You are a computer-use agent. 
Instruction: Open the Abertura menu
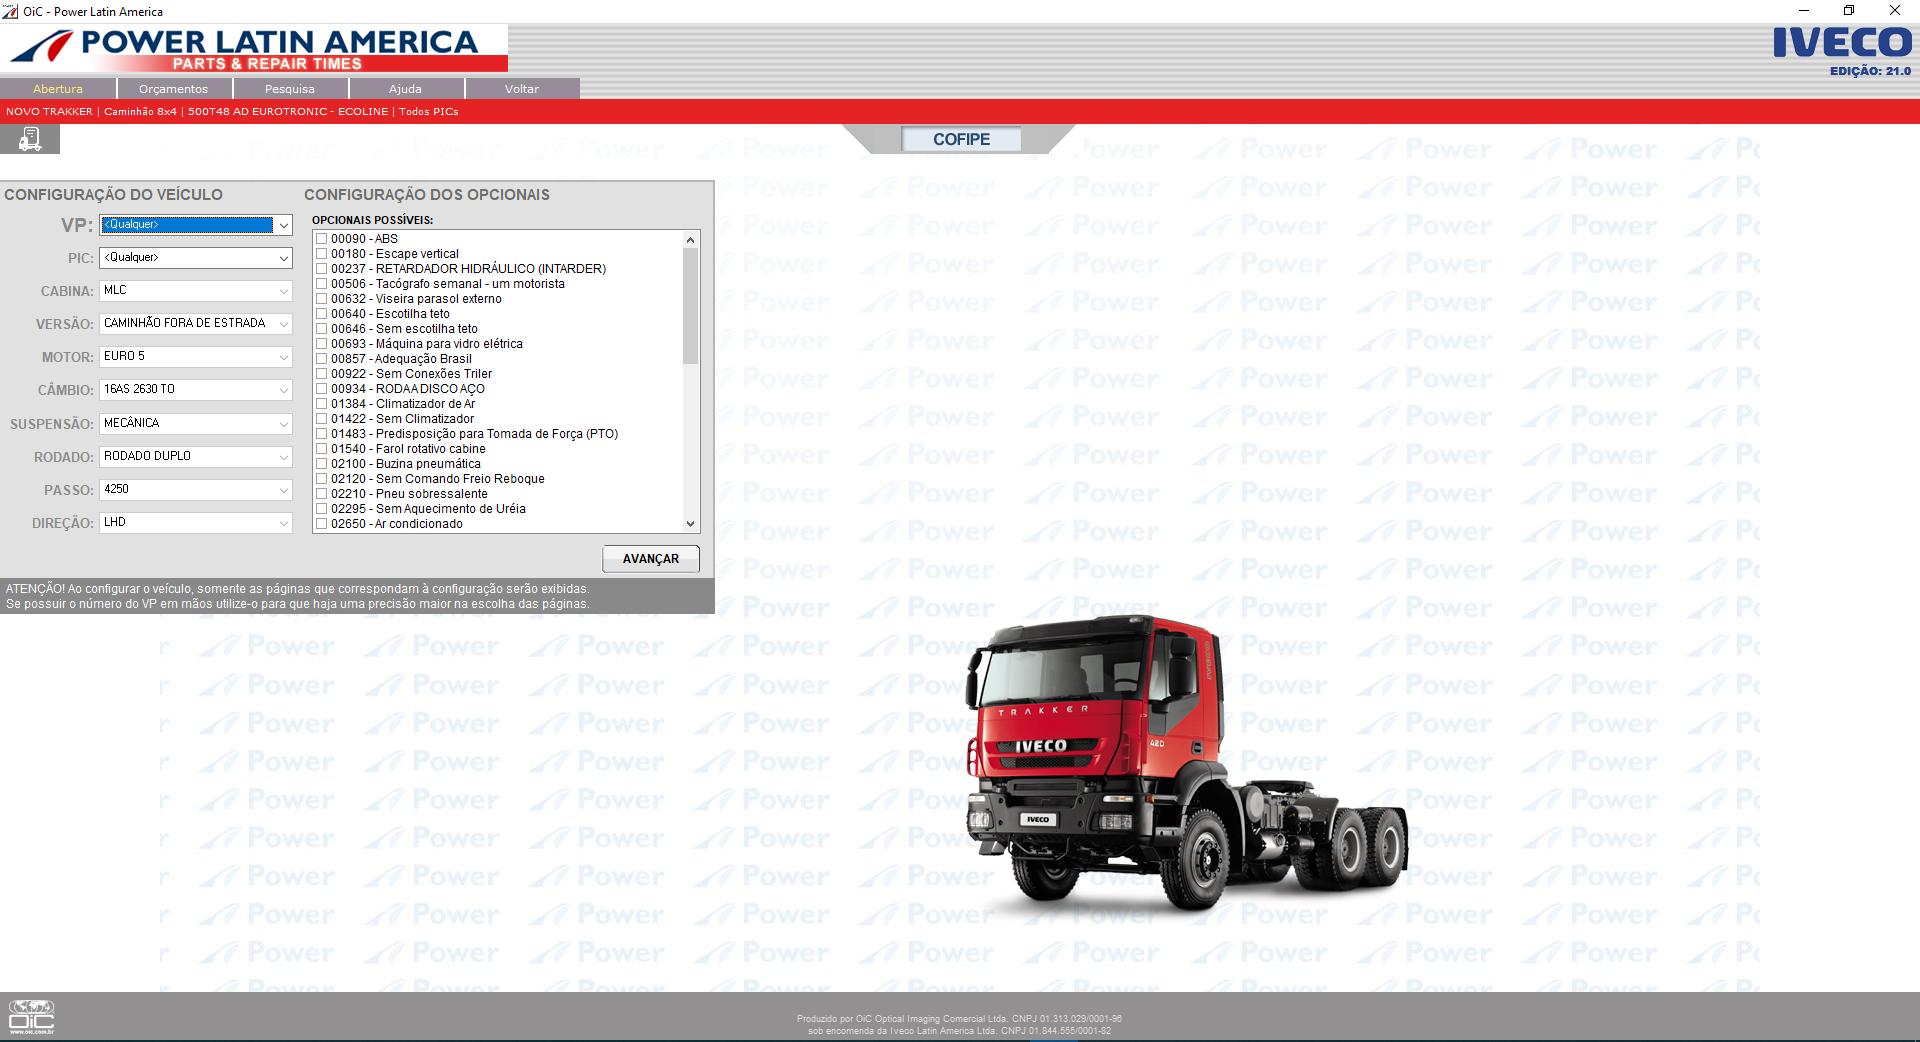pos(58,89)
